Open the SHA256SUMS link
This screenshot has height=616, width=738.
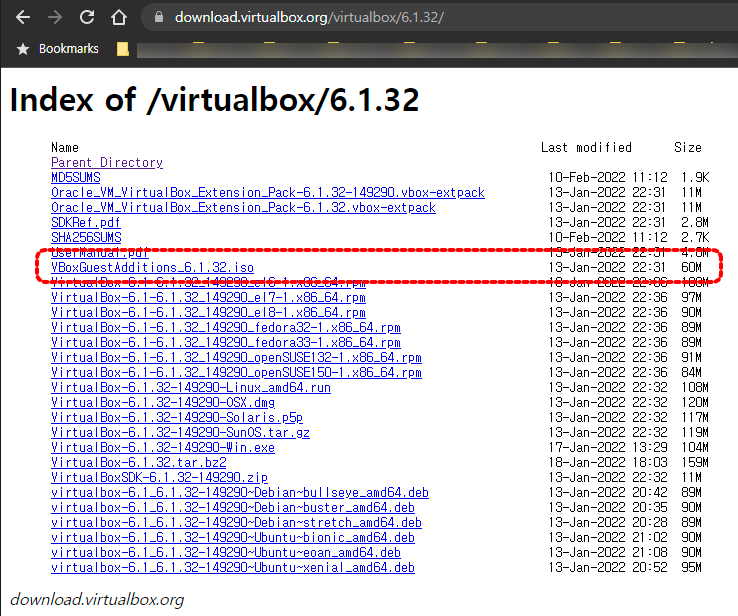pyautogui.click(x=86, y=238)
